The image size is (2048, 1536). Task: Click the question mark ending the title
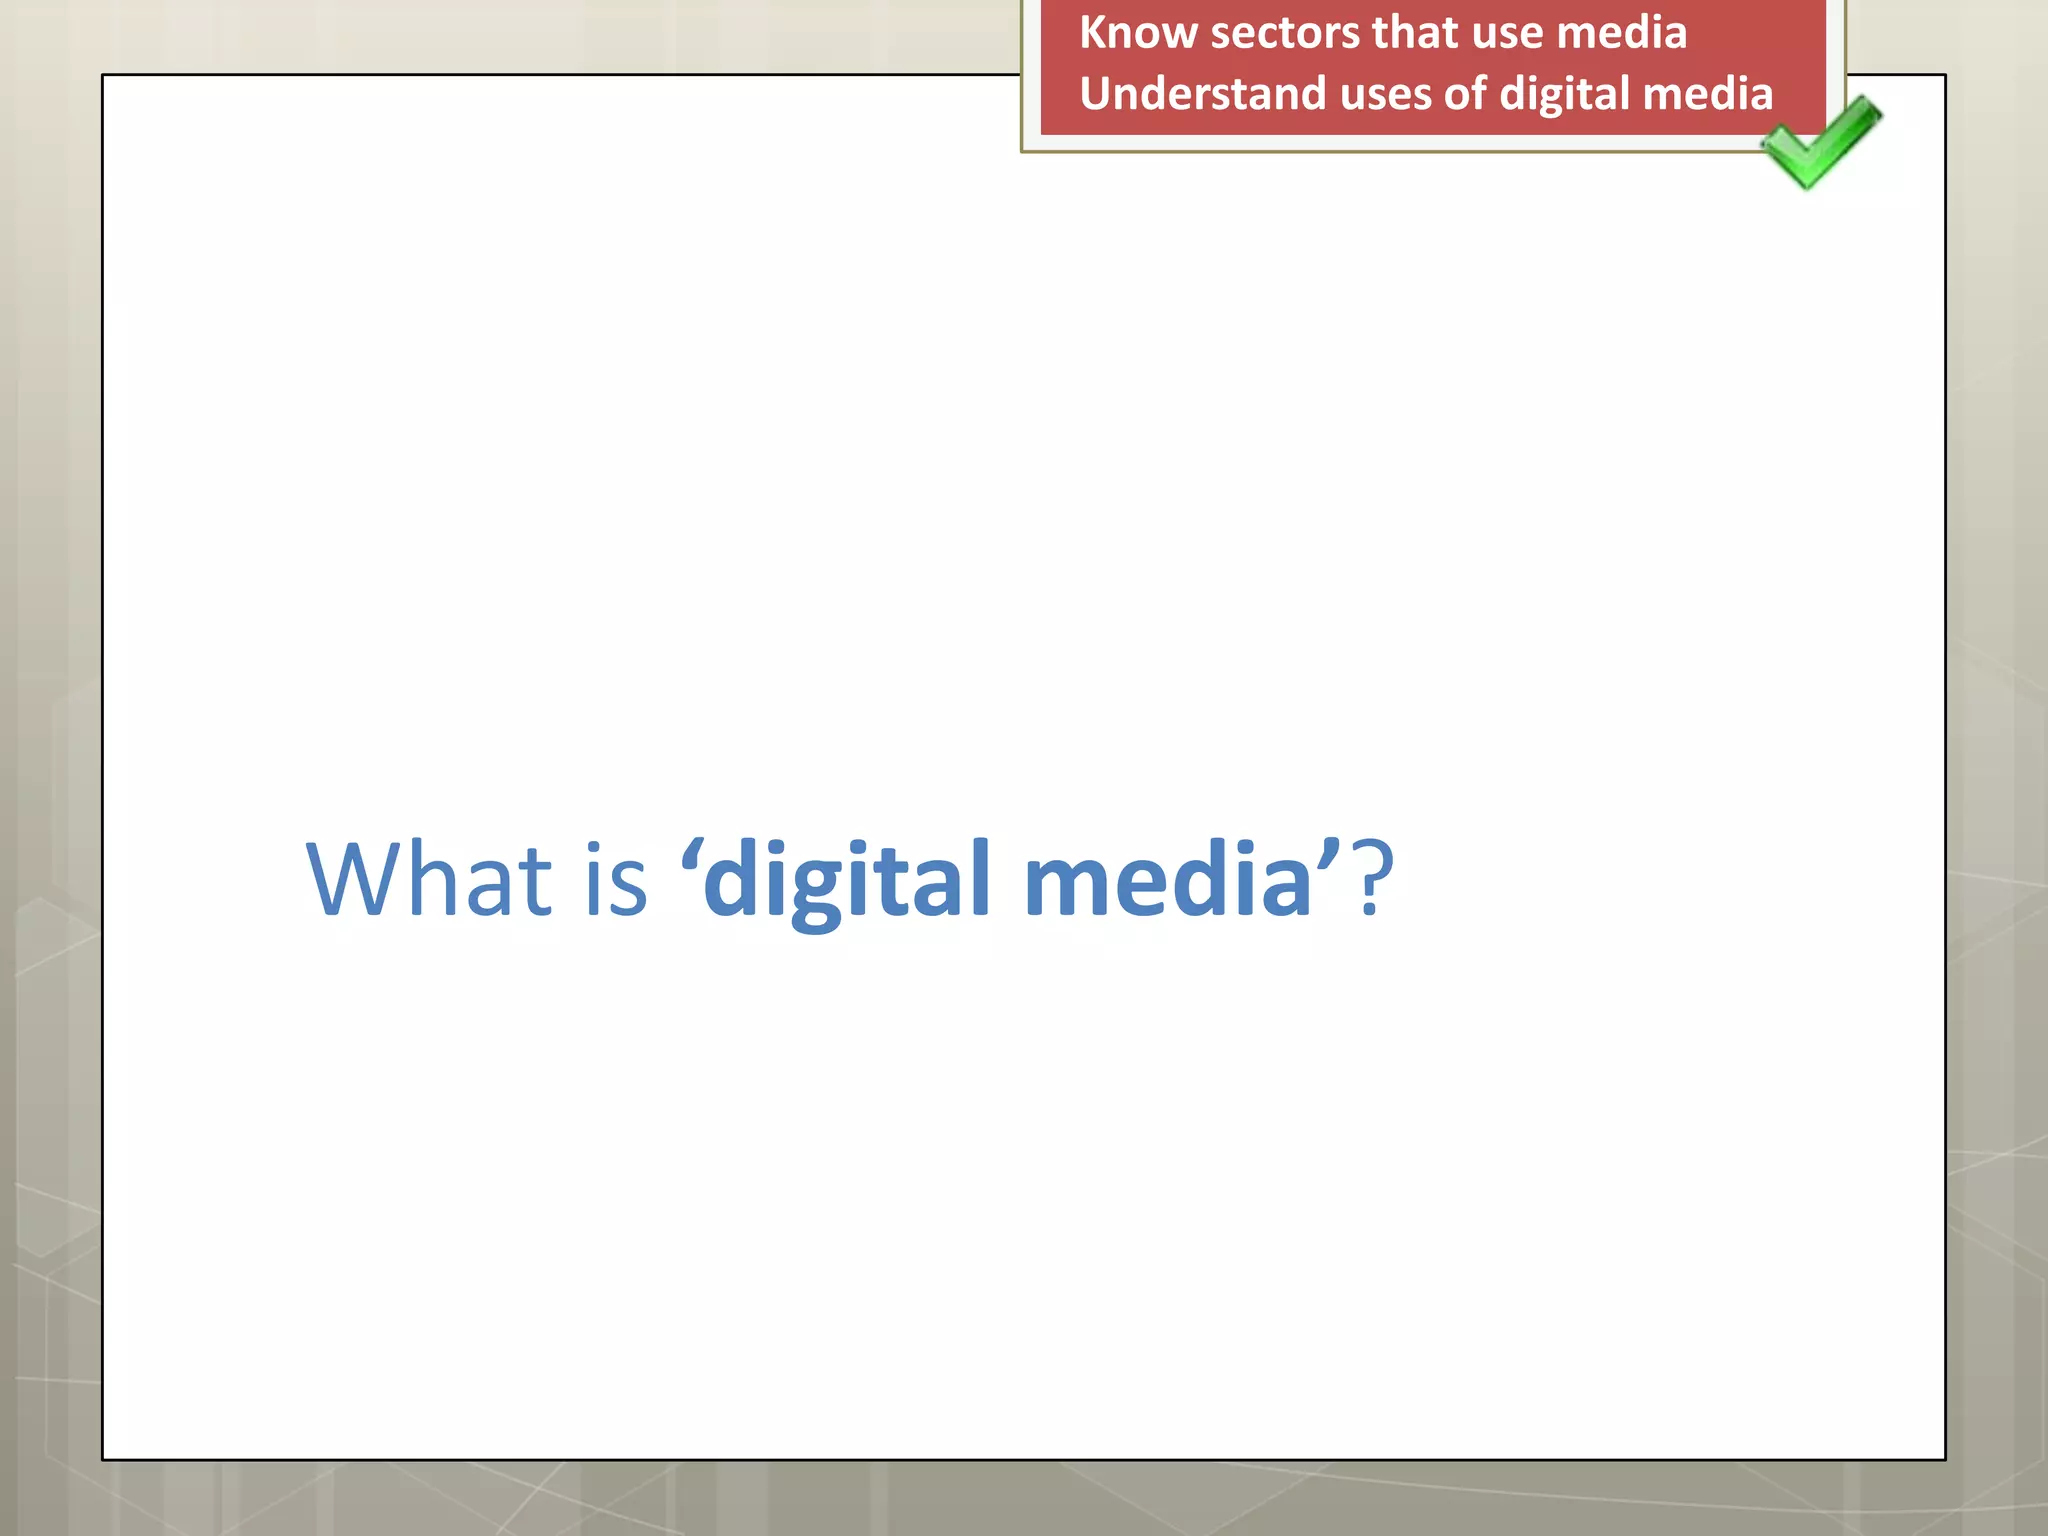(x=1373, y=879)
